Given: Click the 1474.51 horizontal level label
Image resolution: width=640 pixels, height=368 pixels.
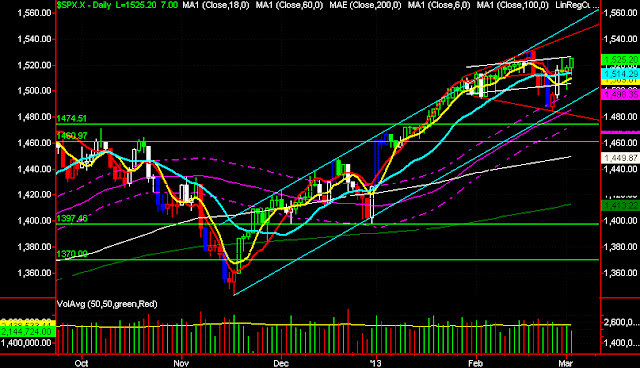Looking at the screenshot, I should pyautogui.click(x=72, y=119).
